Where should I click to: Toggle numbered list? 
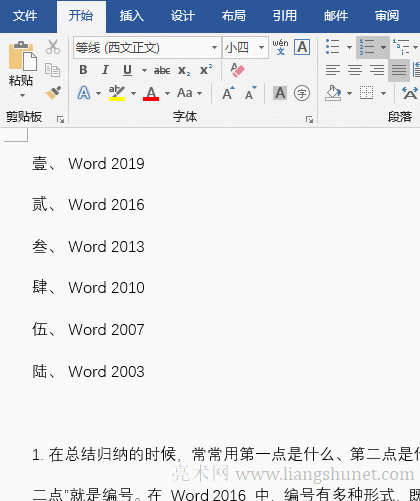point(367,47)
